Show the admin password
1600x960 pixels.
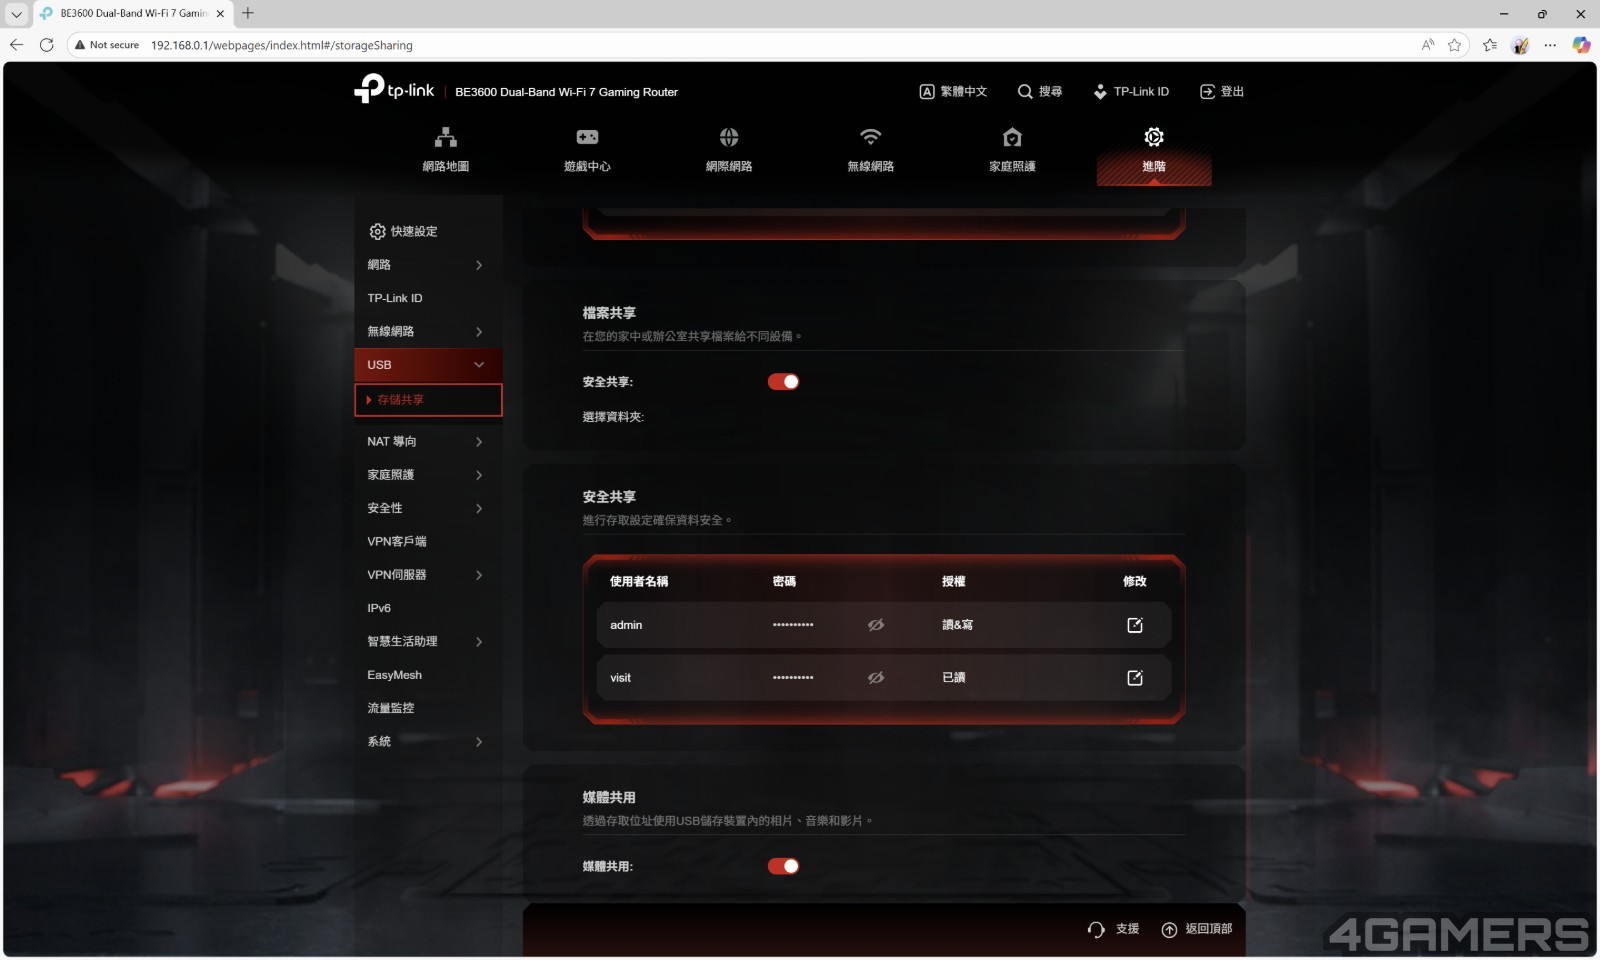876,625
